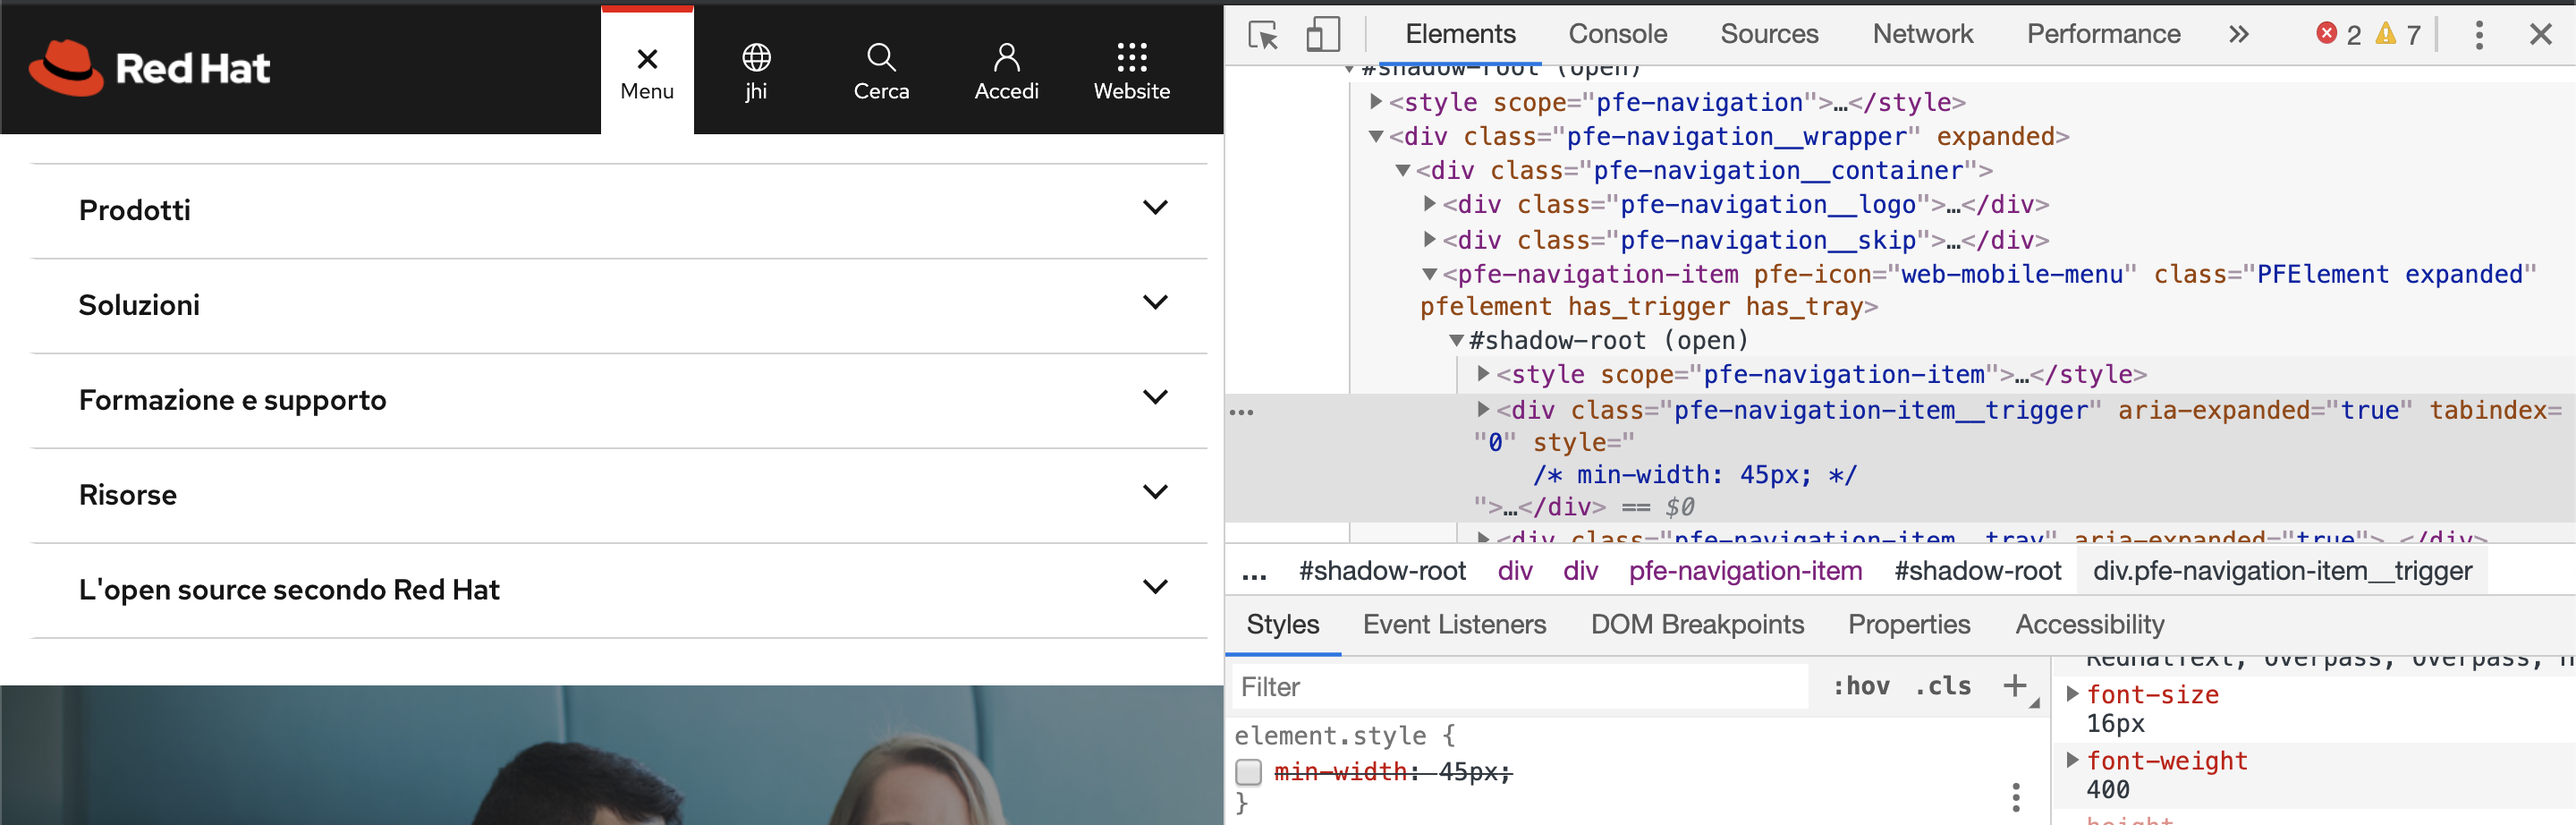Collapse the pfe-navigation-item element node
This screenshot has height=825, width=2576.
[1430, 274]
